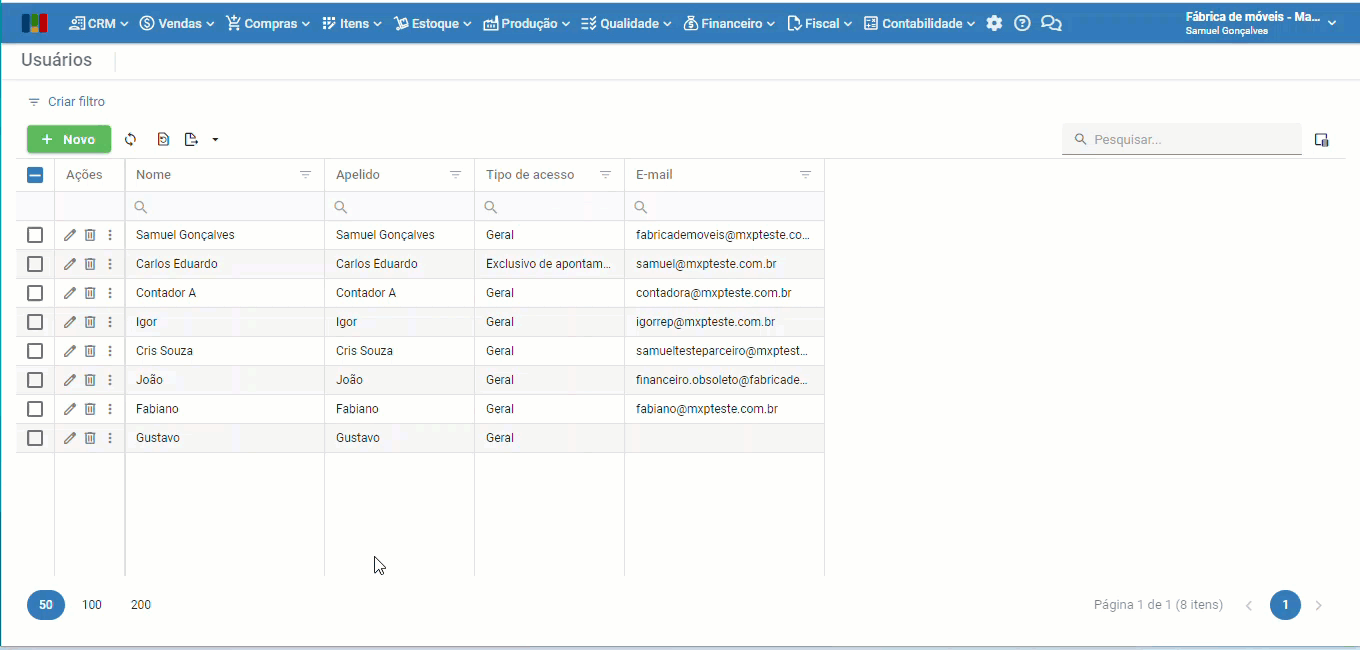This screenshot has width=1360, height=650.
Task: Select the checkbox on Gustavo's row
Action: click(x=35, y=437)
